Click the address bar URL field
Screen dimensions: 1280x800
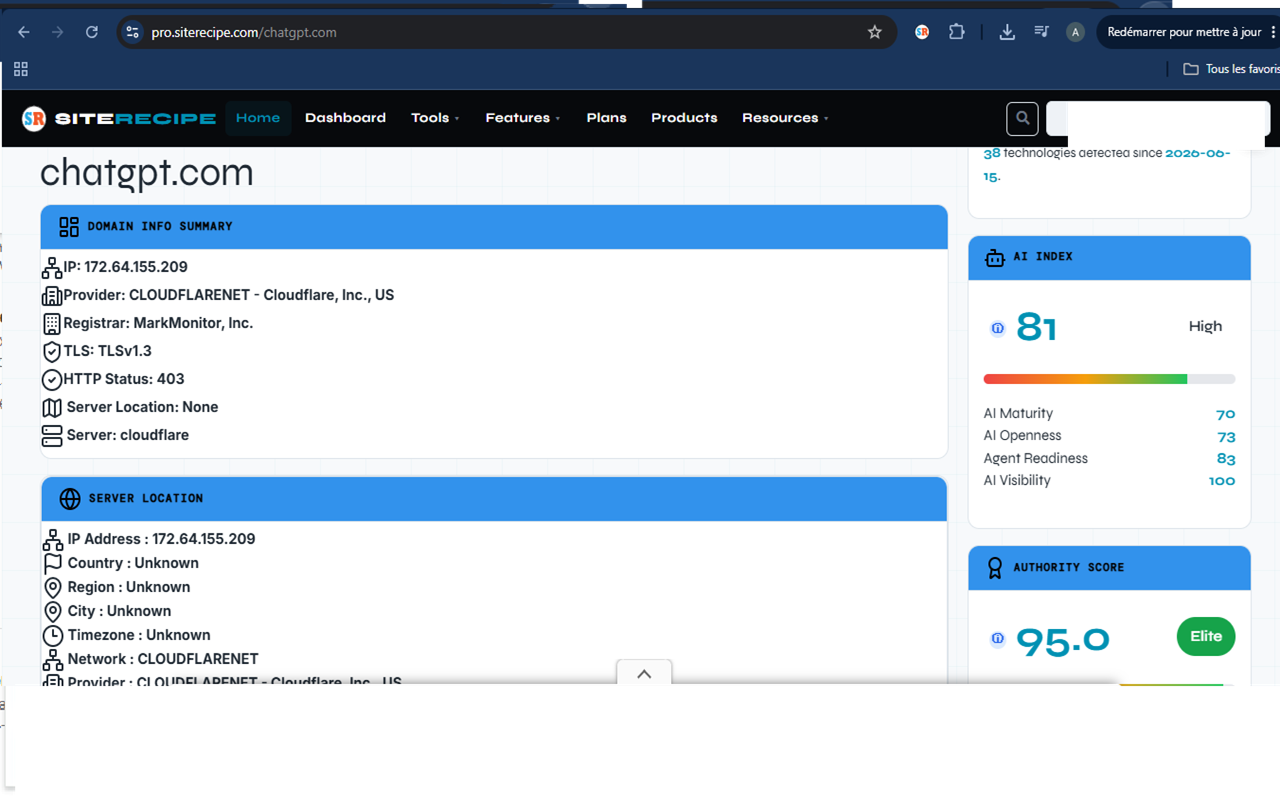(x=505, y=32)
